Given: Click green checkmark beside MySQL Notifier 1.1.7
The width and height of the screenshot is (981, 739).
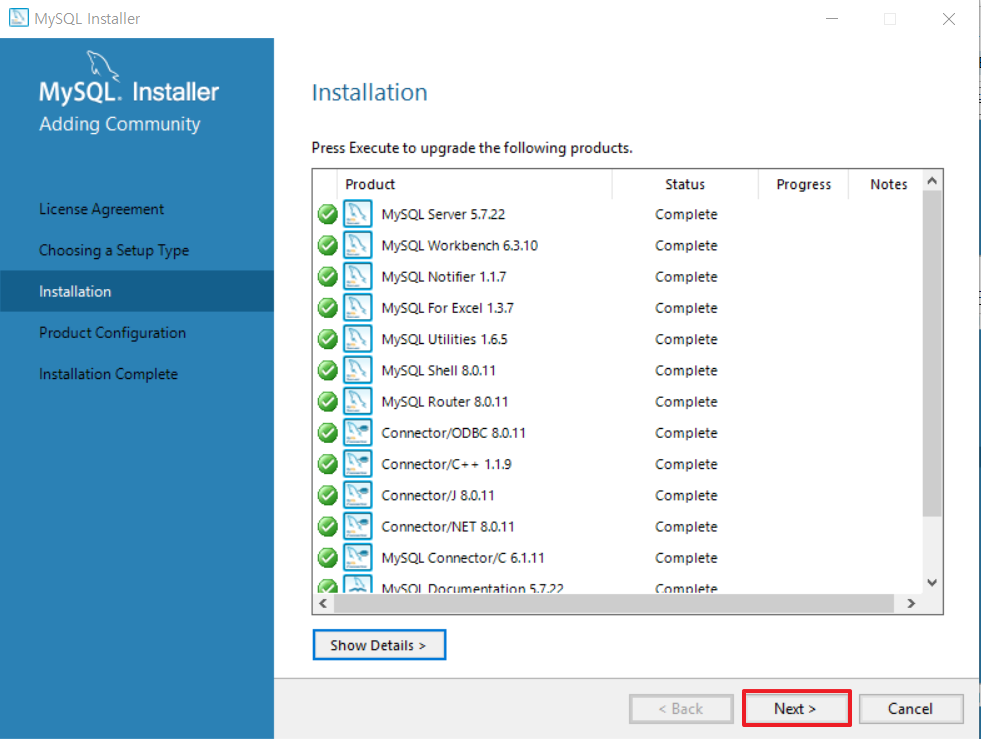Looking at the screenshot, I should tap(327, 277).
